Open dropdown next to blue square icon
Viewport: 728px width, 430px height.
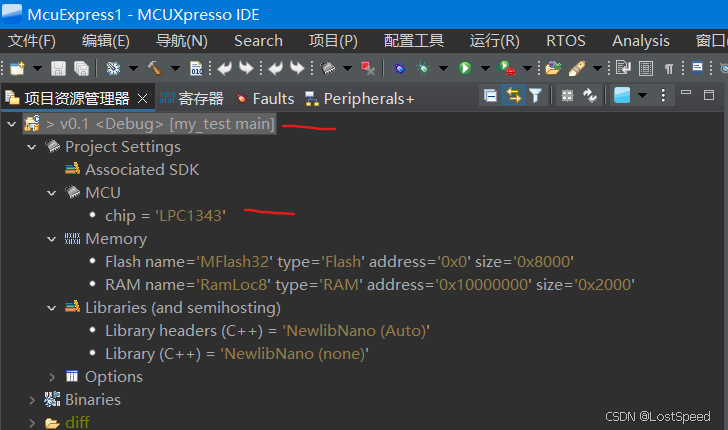tap(643, 96)
